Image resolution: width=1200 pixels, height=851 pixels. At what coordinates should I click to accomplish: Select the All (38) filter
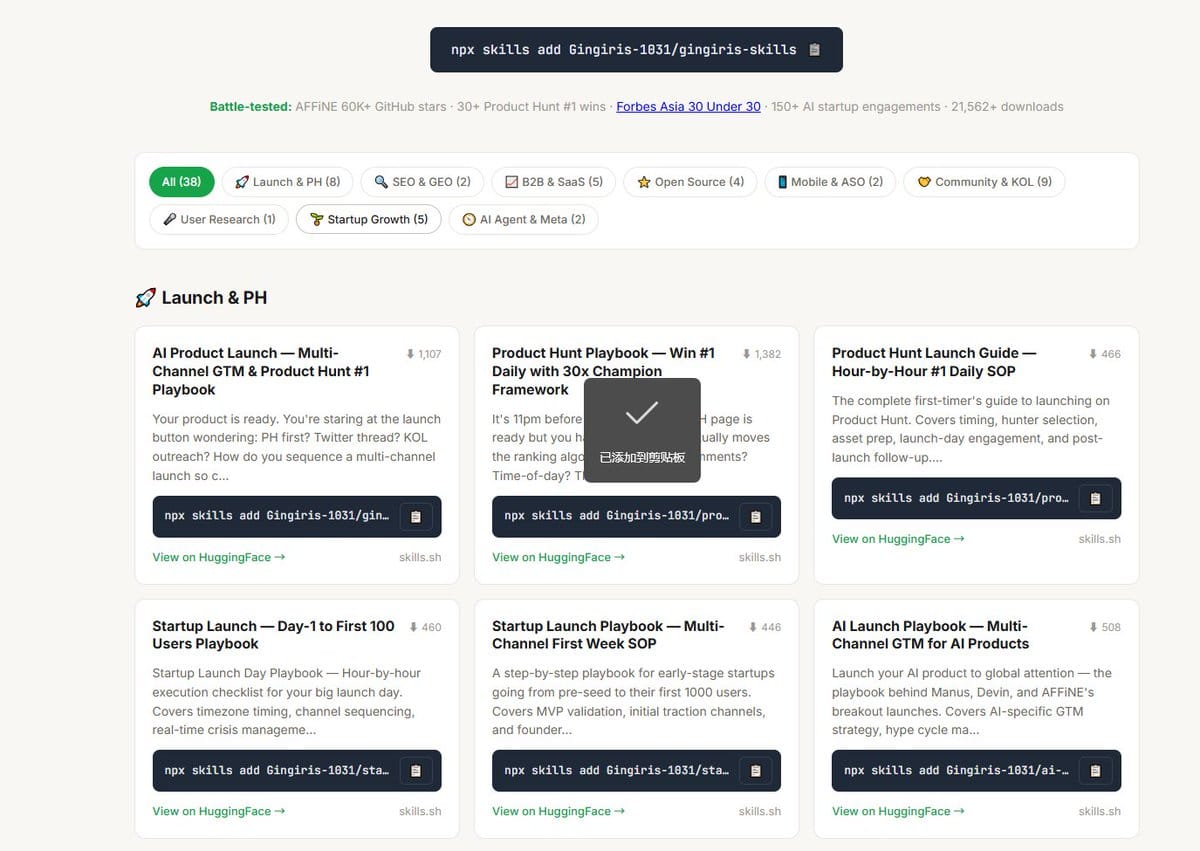pos(182,182)
